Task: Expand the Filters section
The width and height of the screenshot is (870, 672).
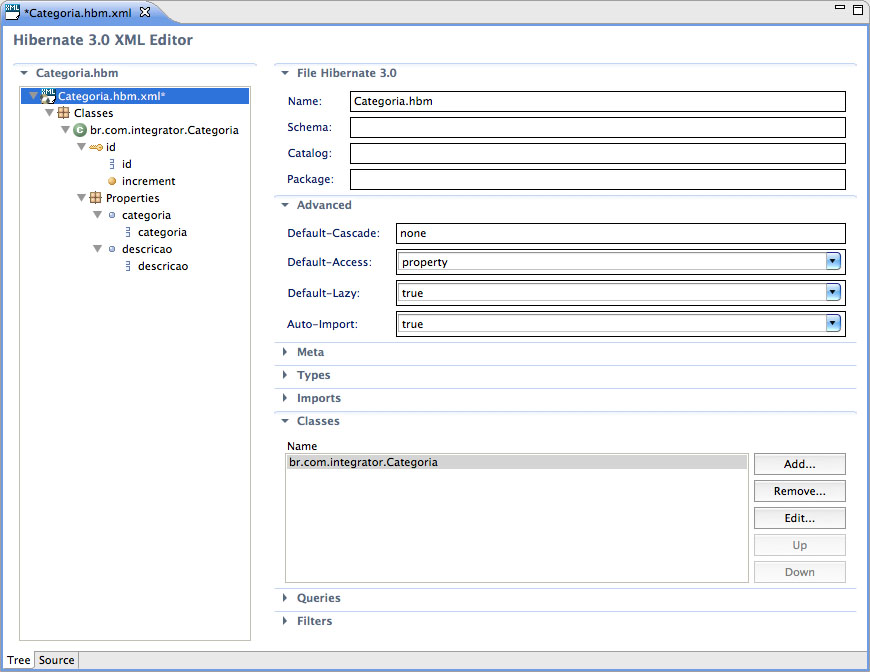Action: coord(285,621)
